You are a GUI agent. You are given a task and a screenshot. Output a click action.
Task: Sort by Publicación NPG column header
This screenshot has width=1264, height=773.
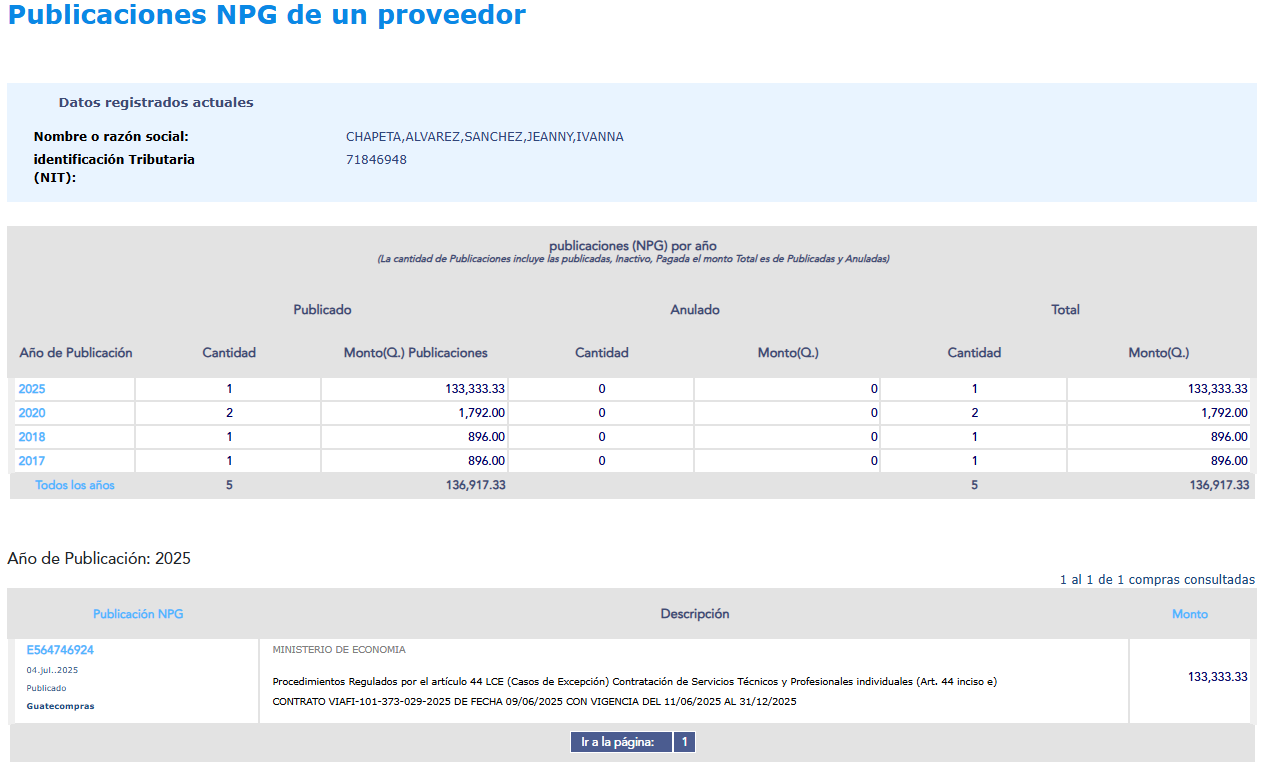point(138,614)
